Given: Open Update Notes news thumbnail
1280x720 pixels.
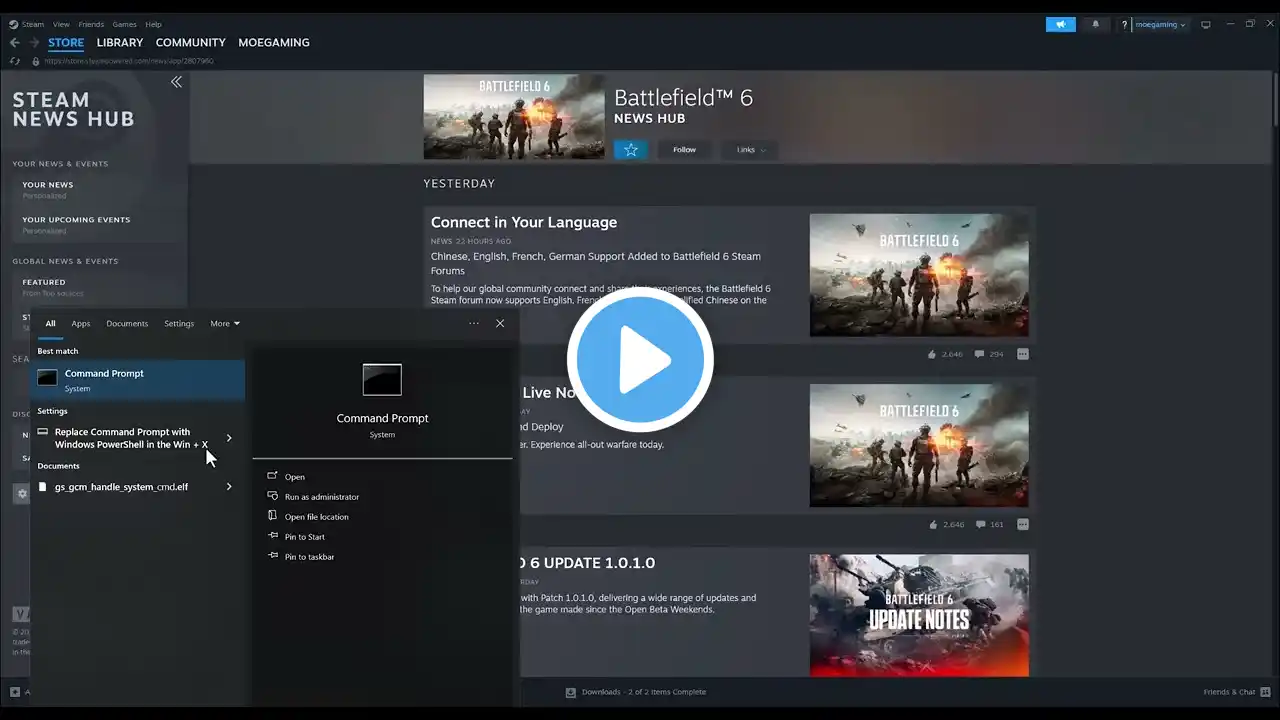Looking at the screenshot, I should click(918, 615).
